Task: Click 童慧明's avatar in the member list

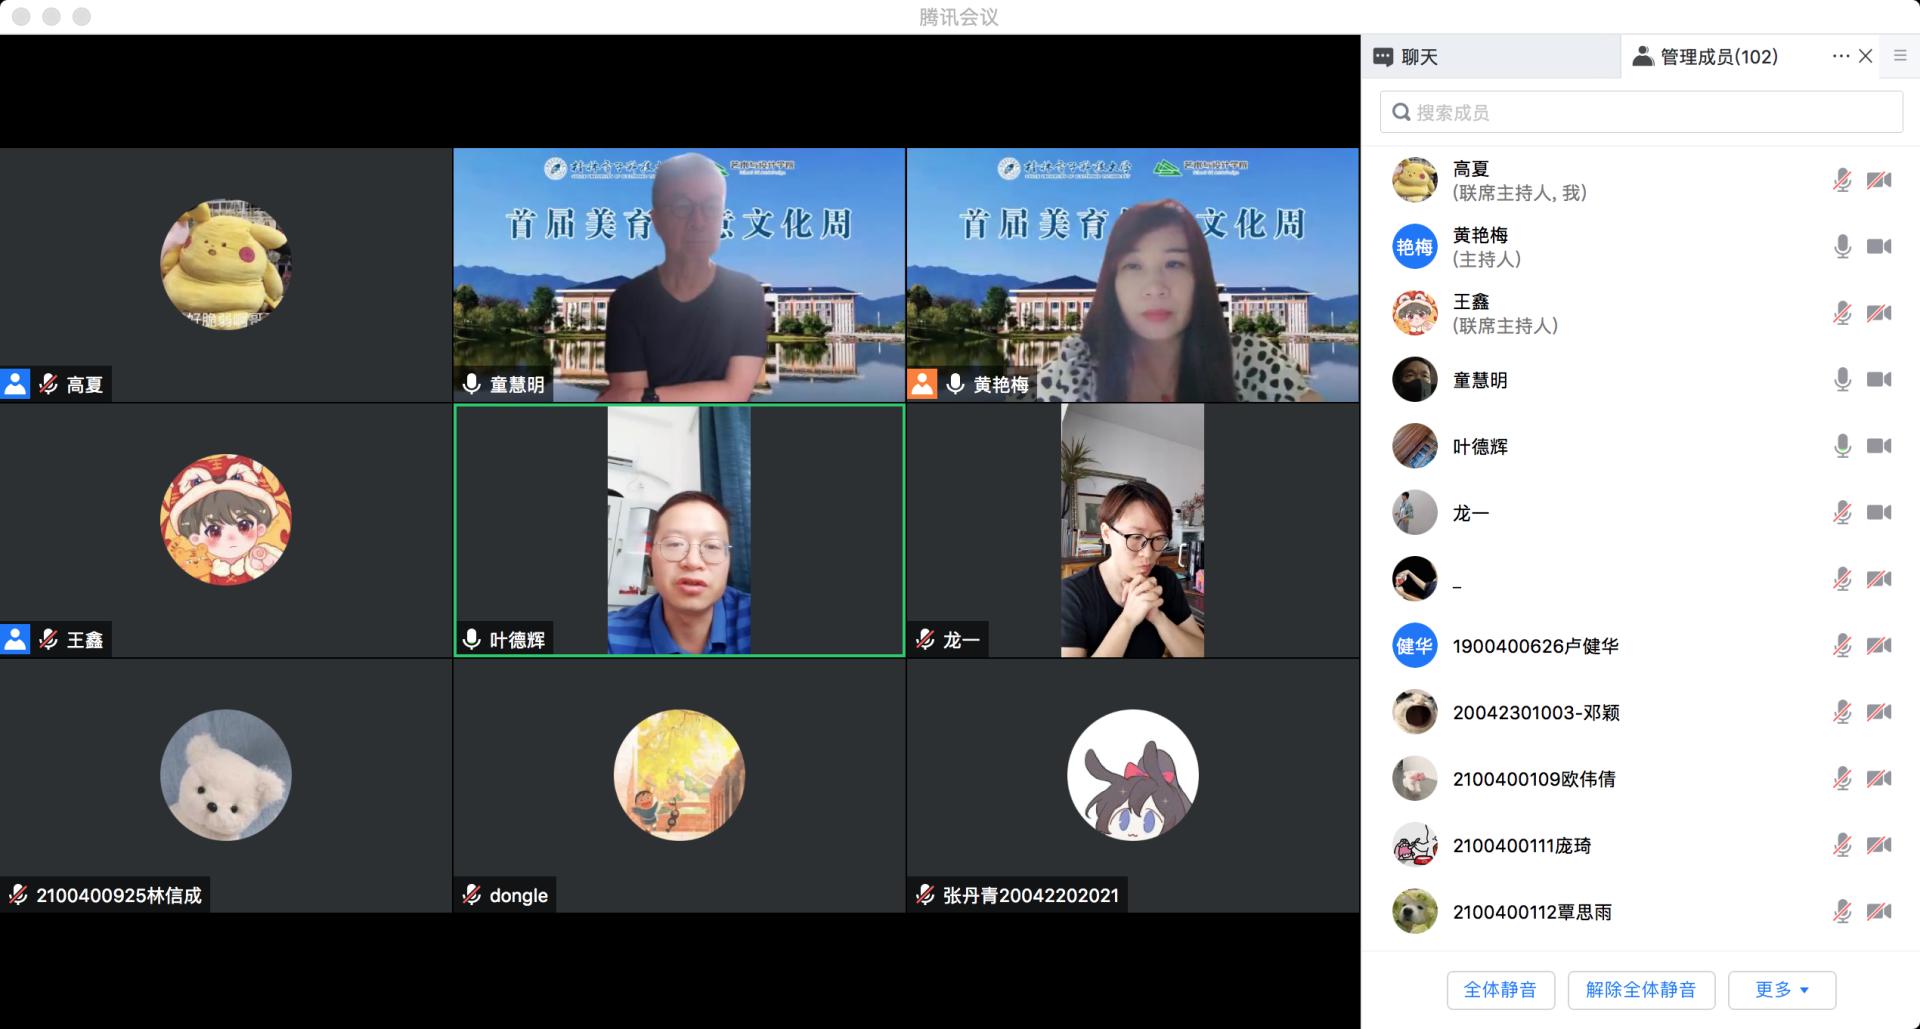Action: (1414, 380)
